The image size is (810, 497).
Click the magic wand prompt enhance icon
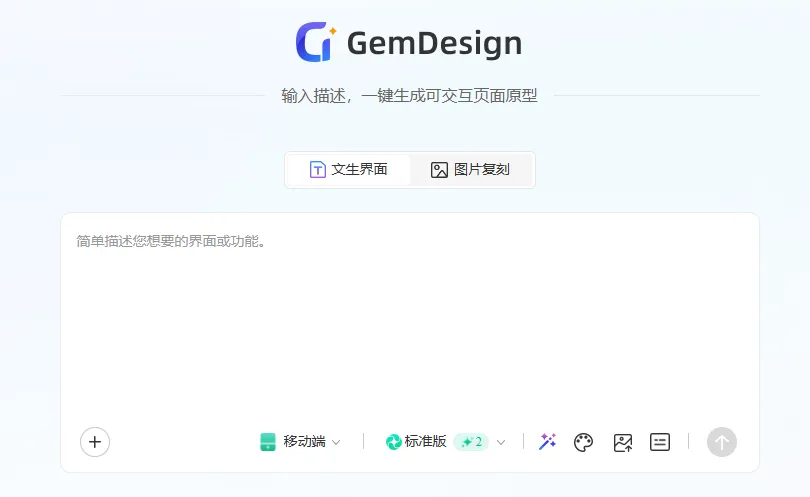(x=547, y=442)
